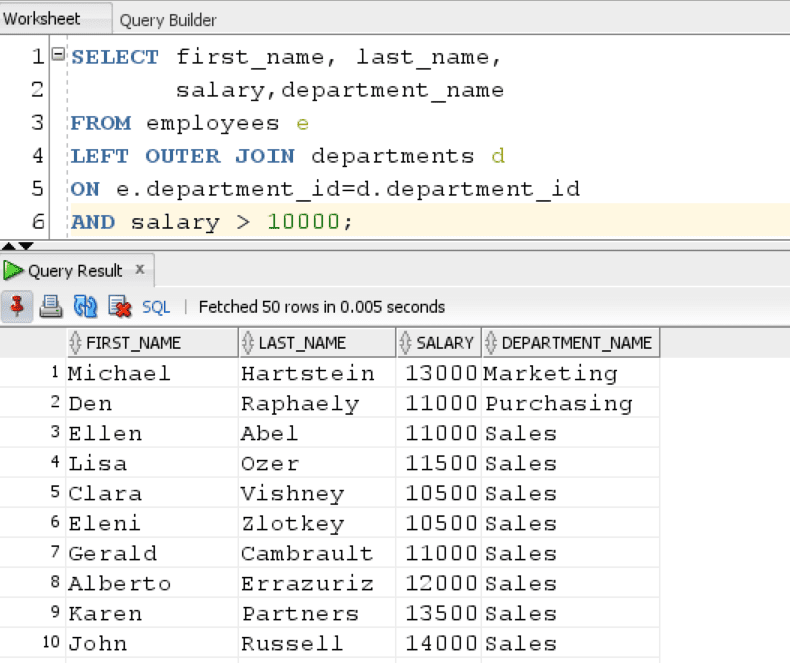Sort using the LAST_NAME column sort icon
Image resolution: width=790 pixels, height=663 pixels.
point(247,343)
